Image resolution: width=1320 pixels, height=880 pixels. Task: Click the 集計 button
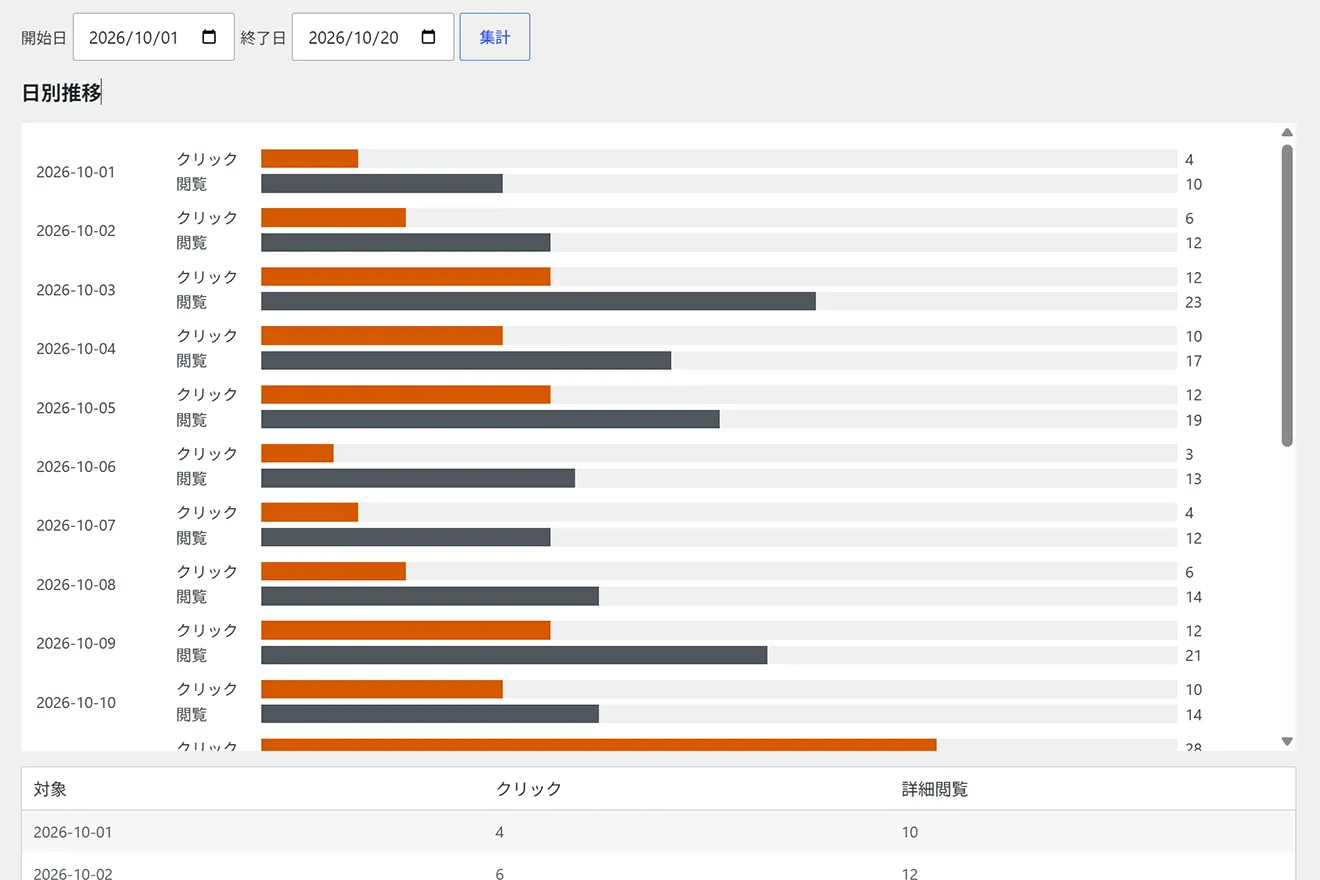click(495, 37)
